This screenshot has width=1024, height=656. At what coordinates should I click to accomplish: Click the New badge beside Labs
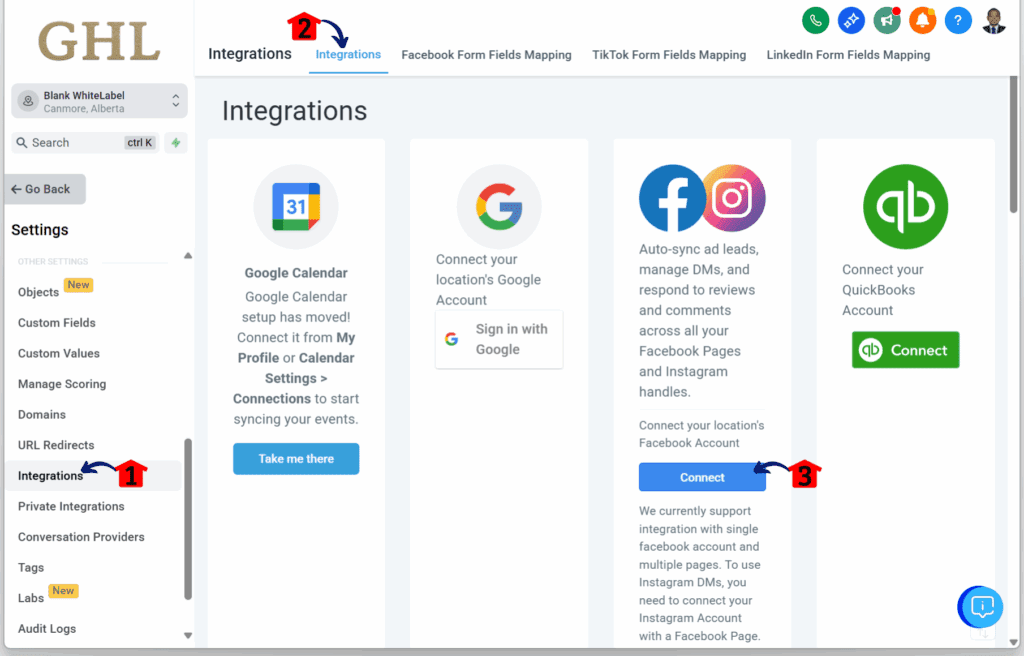(x=63, y=591)
